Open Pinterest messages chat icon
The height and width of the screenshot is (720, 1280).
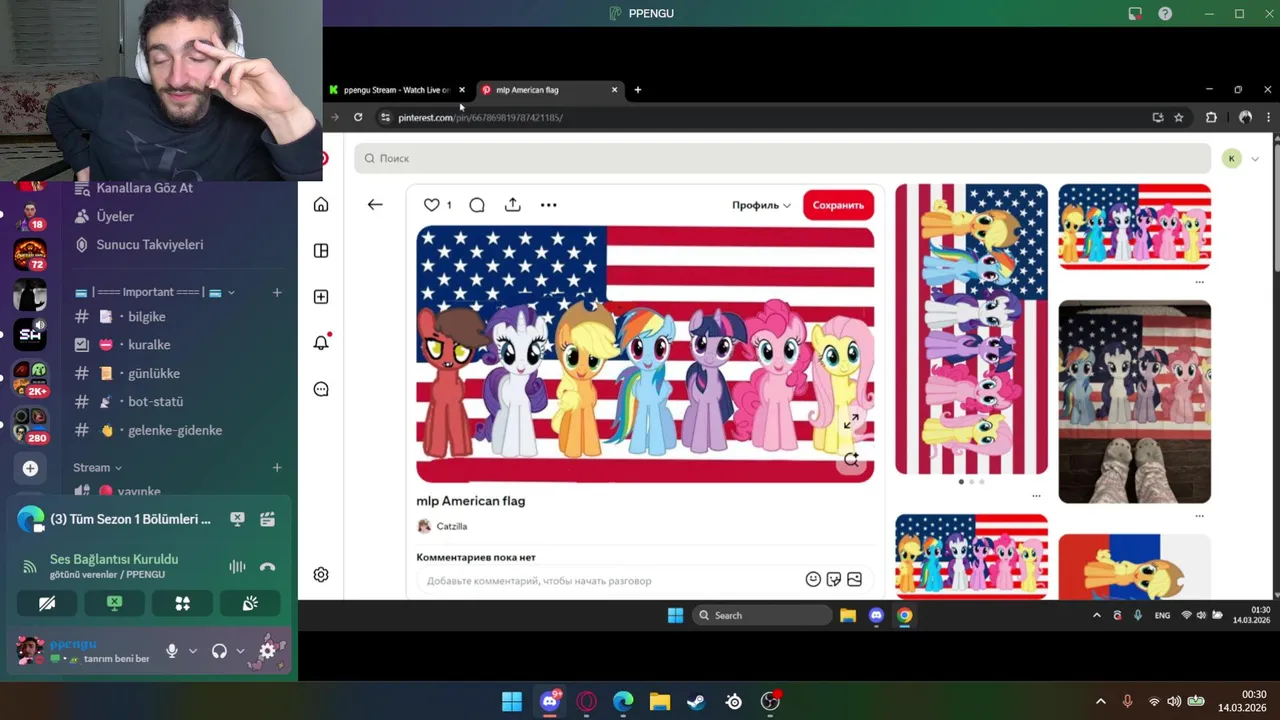[x=321, y=389]
